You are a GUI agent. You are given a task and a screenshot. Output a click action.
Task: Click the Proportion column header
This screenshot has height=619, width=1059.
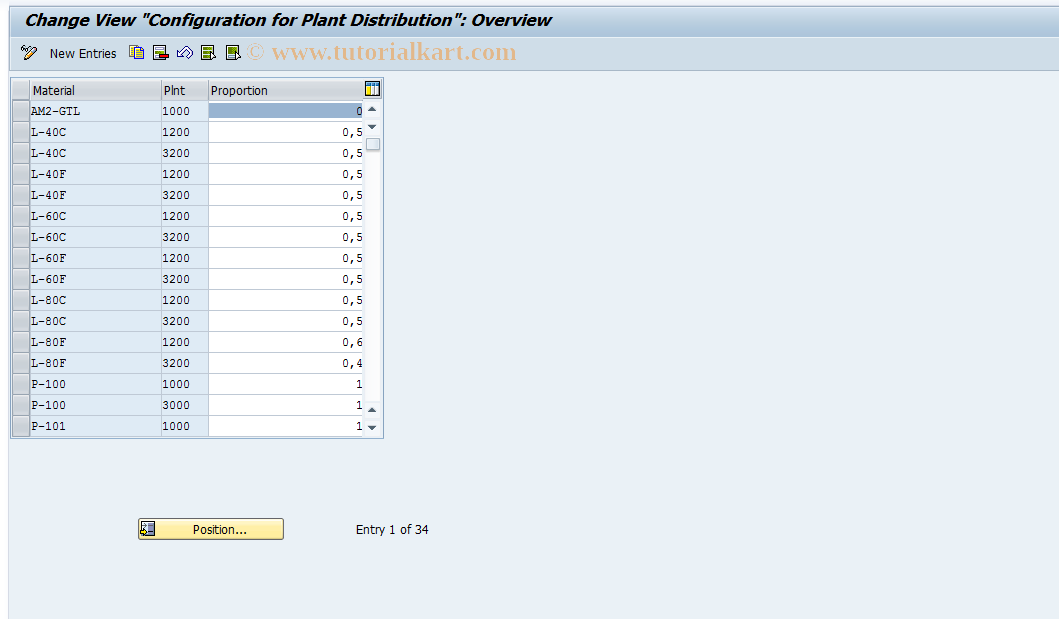click(x=286, y=90)
